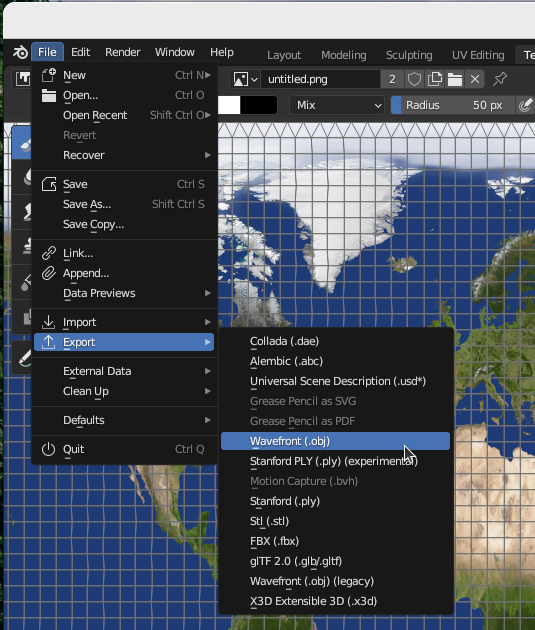Toggle the pin image icon
Screen dimensions: 535x630
[500, 79]
